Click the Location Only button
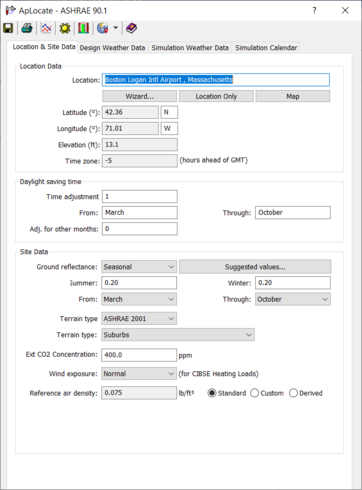 [216, 96]
